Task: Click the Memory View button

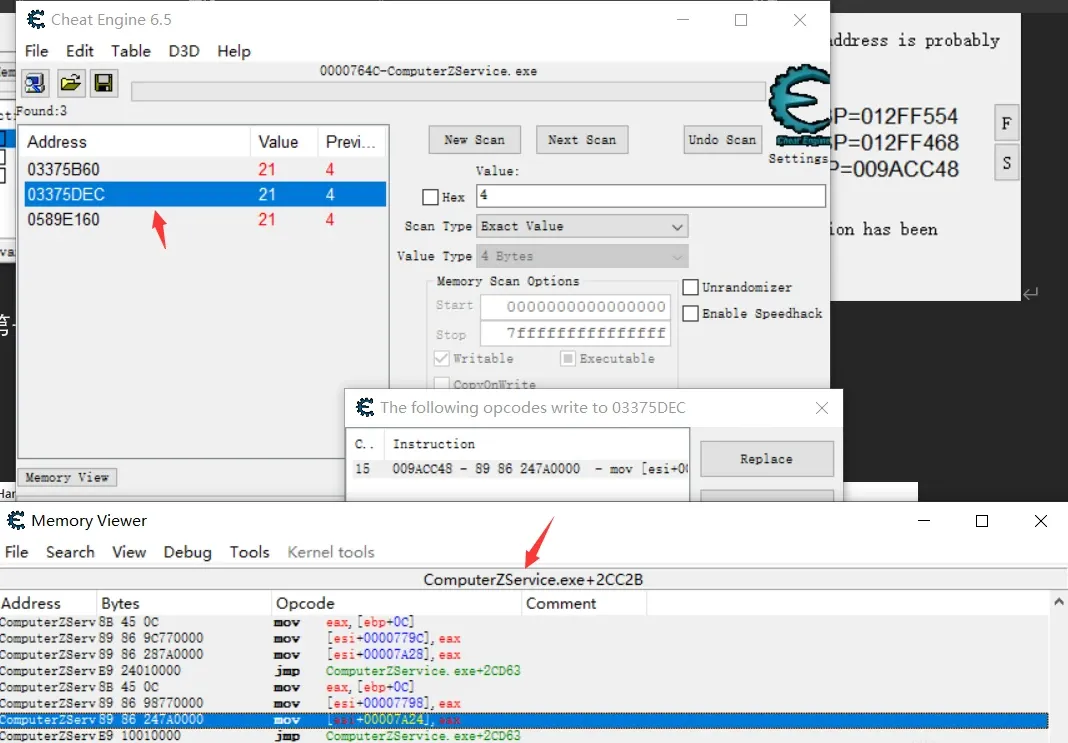Action: [x=67, y=477]
